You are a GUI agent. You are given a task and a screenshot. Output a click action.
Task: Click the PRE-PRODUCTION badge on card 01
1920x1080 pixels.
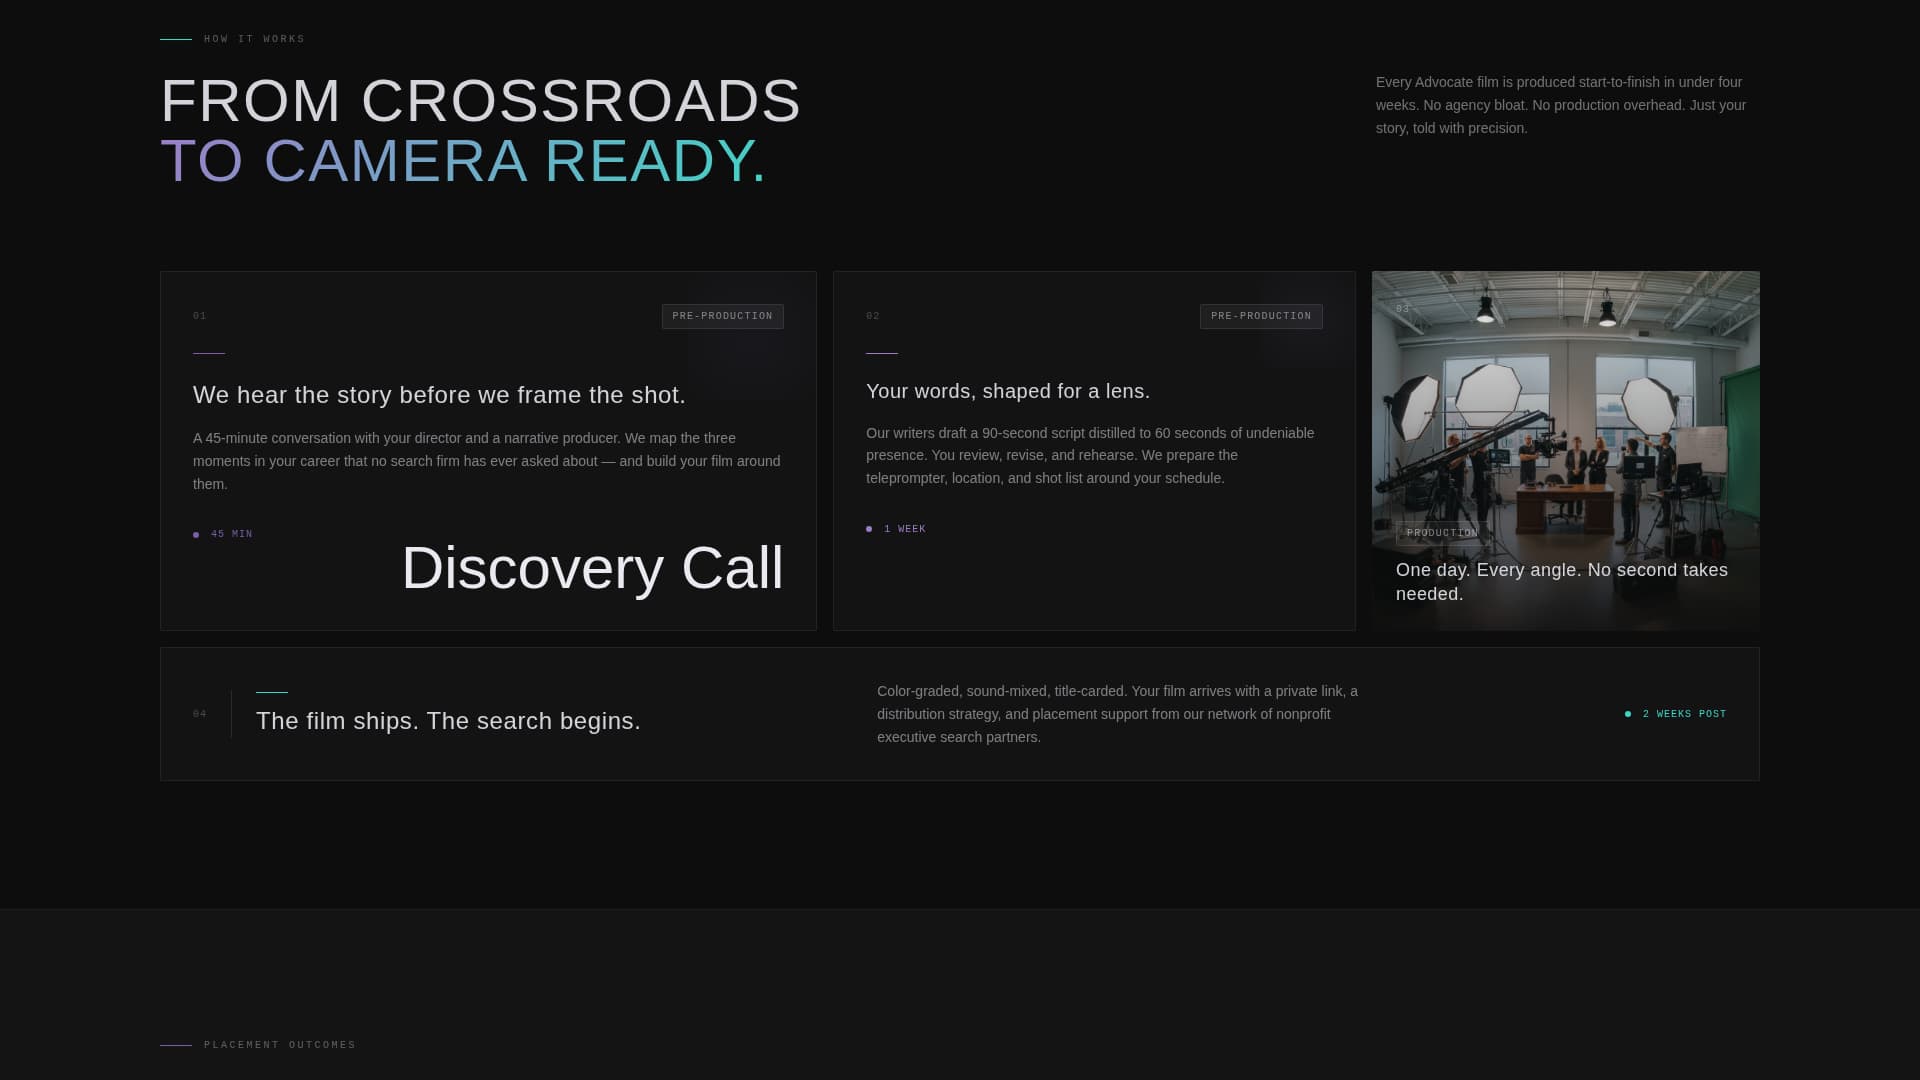[722, 316]
